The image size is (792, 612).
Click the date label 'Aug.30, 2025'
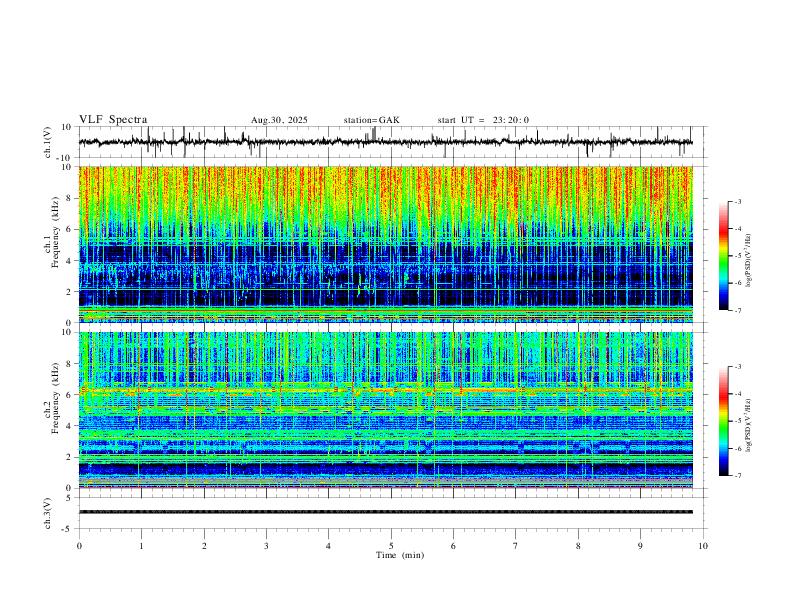(x=279, y=120)
